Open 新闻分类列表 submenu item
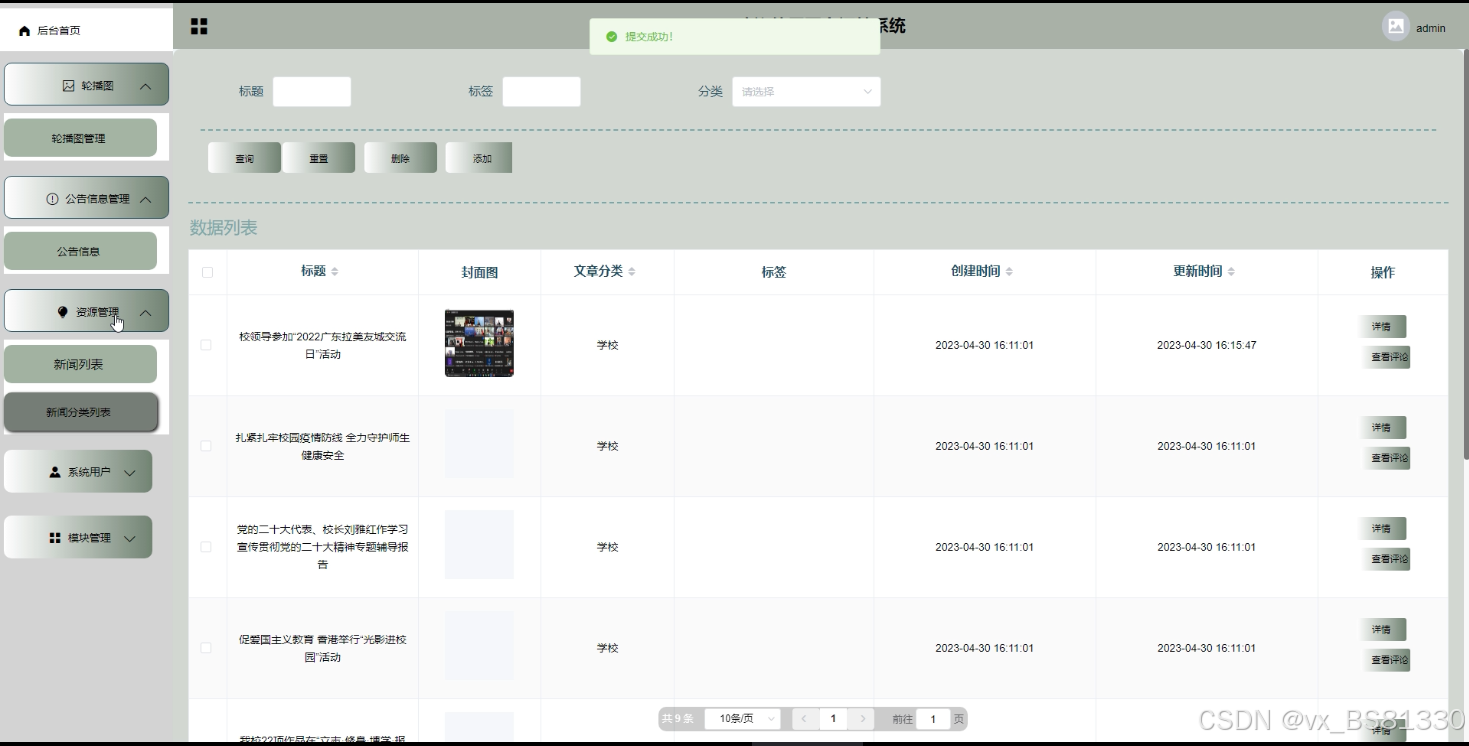The width and height of the screenshot is (1469, 746). click(x=80, y=412)
